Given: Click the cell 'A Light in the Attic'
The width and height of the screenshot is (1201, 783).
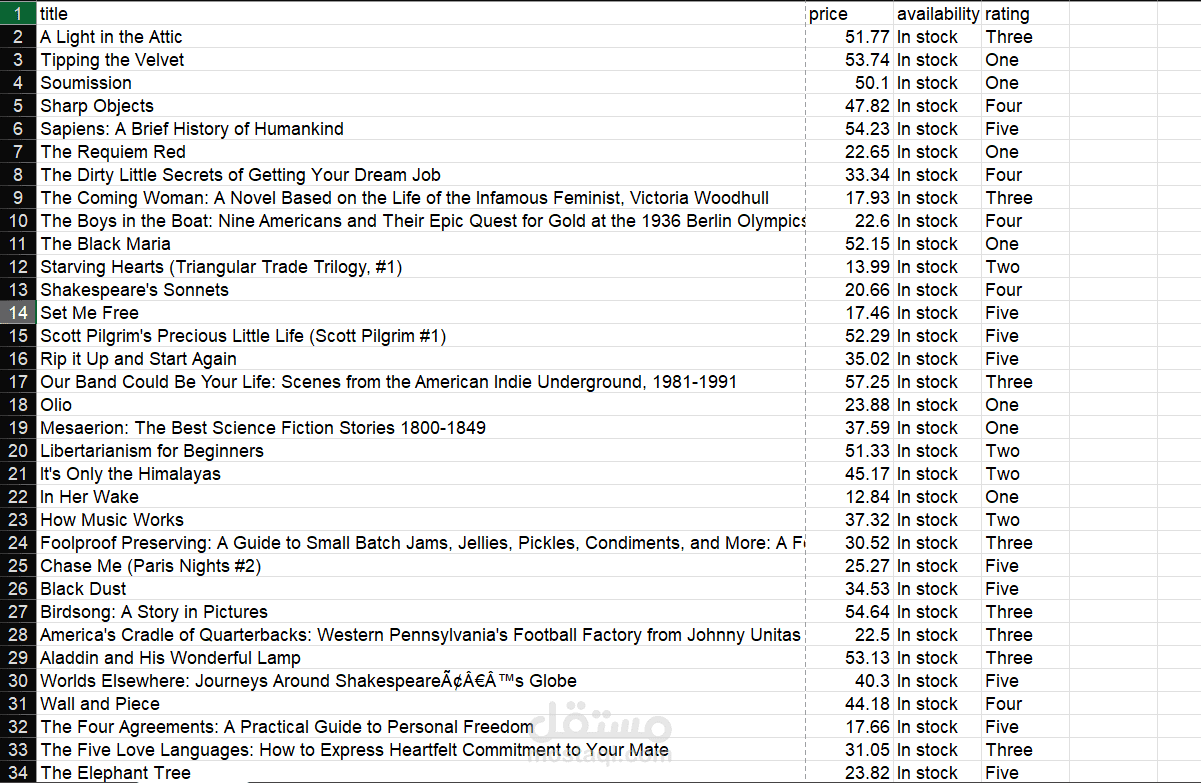Looking at the screenshot, I should (x=422, y=37).
